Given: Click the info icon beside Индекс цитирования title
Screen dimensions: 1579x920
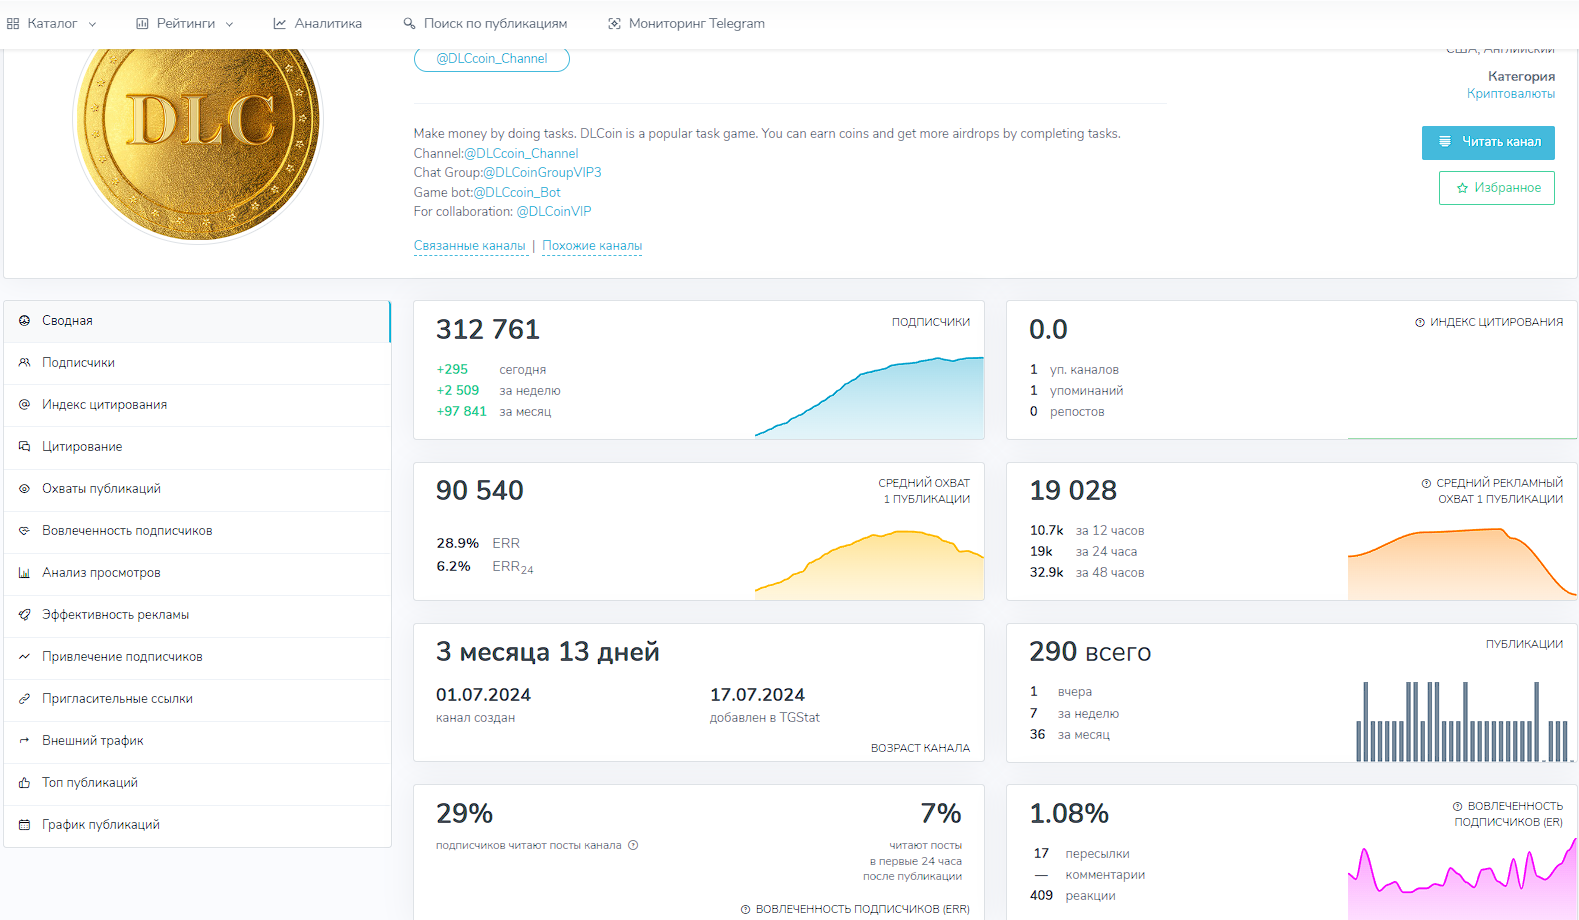Looking at the screenshot, I should pyautogui.click(x=1420, y=322).
